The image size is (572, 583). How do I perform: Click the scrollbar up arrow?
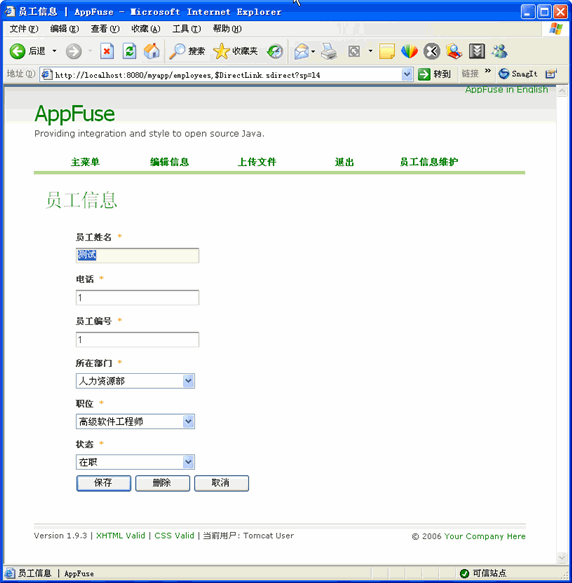562,91
